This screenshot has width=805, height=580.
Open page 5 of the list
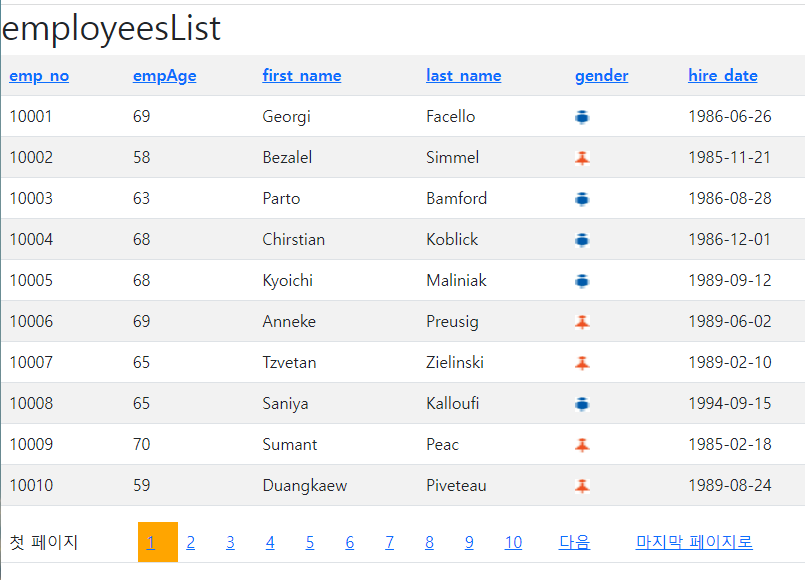point(310,542)
